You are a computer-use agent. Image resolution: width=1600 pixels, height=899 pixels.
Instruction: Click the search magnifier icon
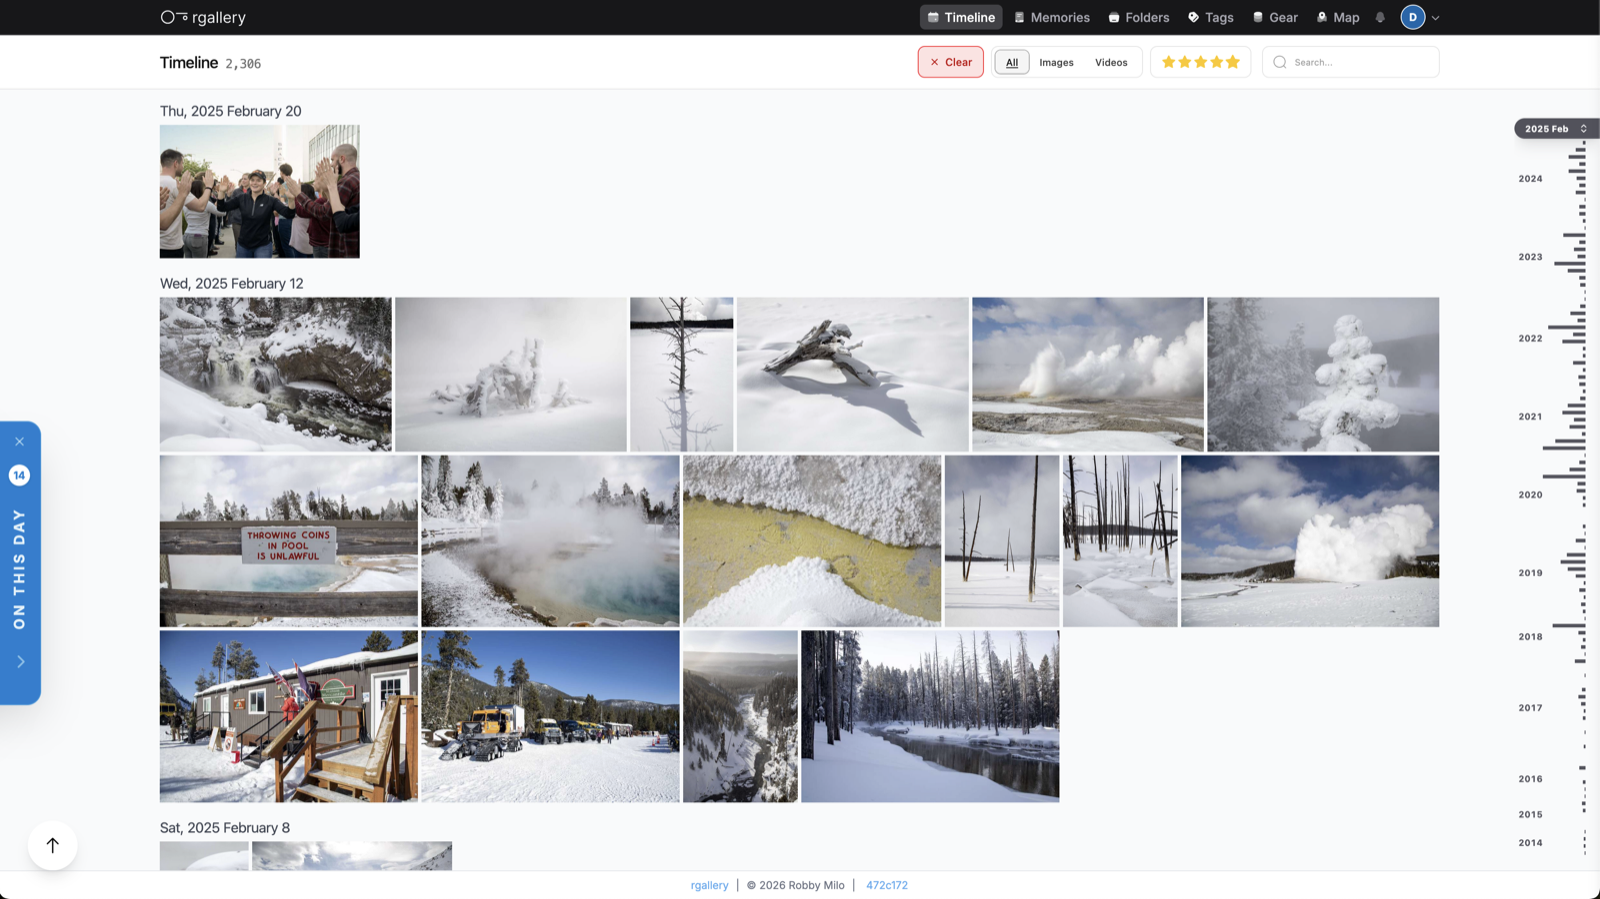click(1280, 62)
